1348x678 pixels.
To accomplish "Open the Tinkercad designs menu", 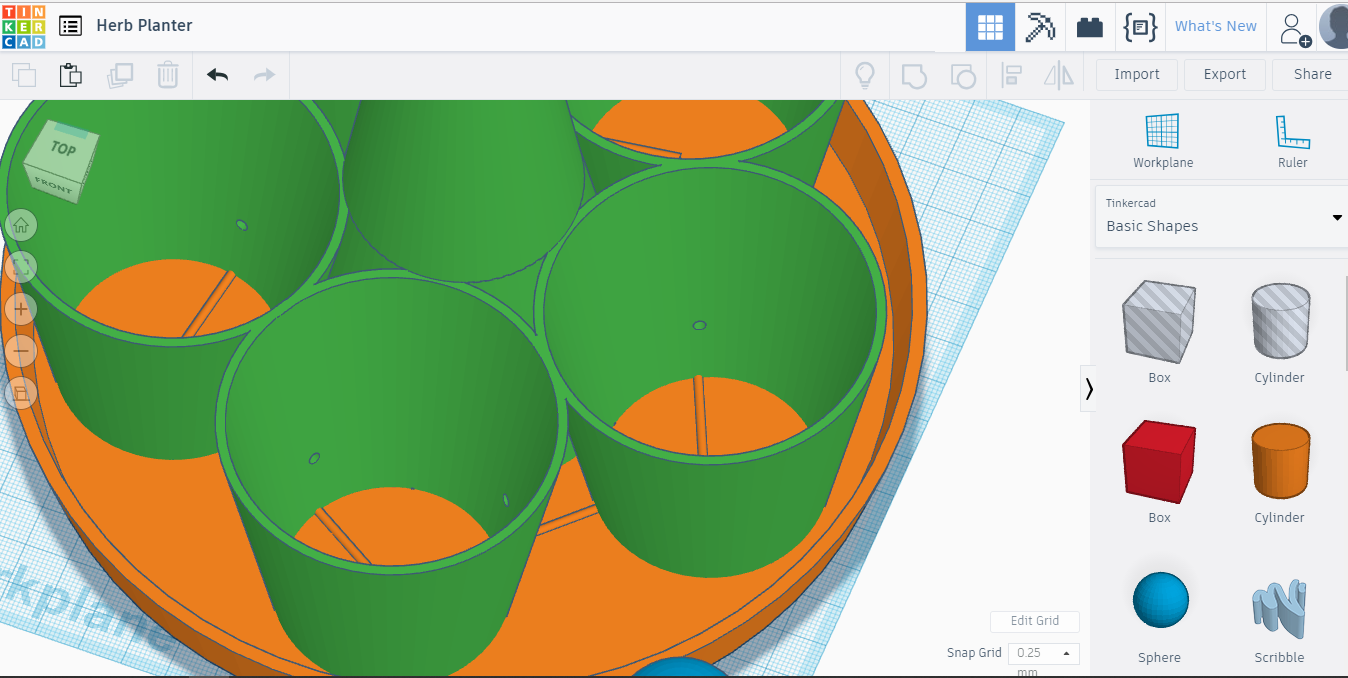I will pyautogui.click(x=70, y=26).
